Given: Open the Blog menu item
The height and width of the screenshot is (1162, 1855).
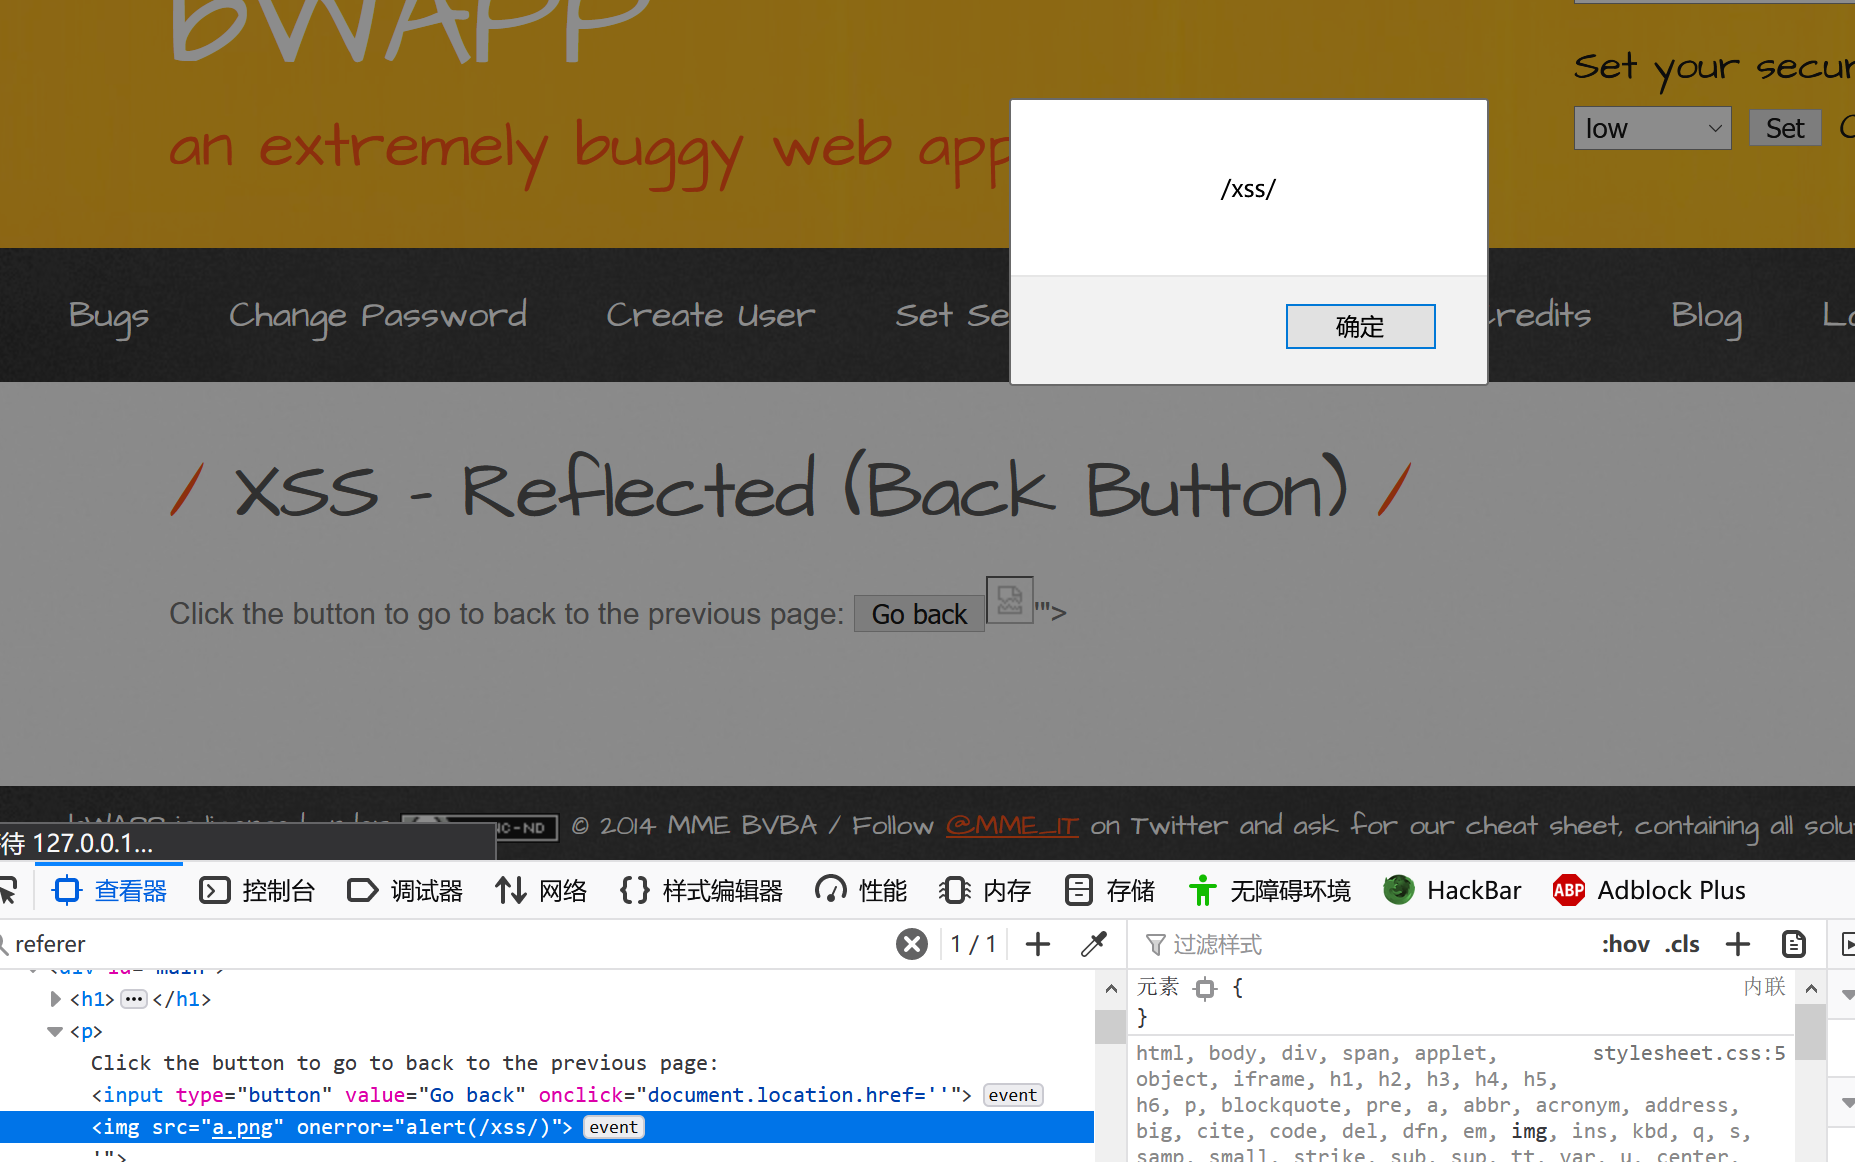Looking at the screenshot, I should pos(1707,317).
